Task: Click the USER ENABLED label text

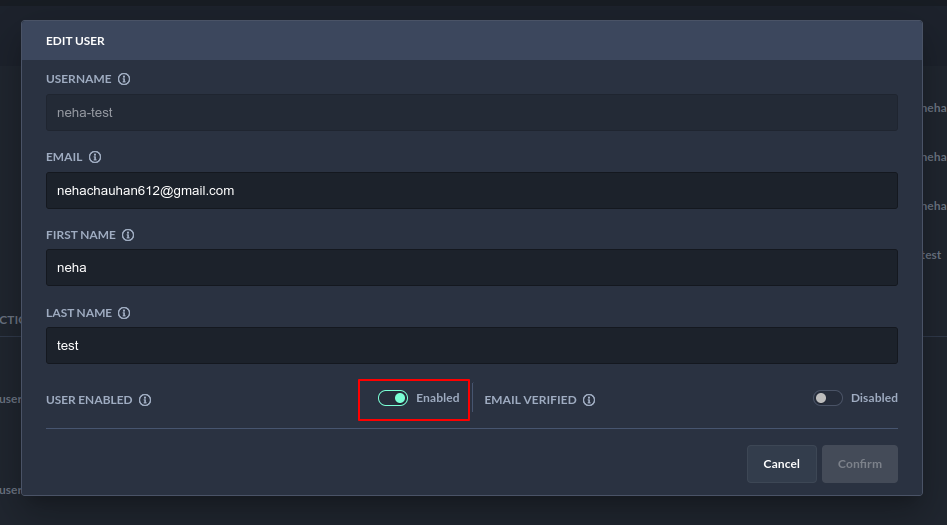Action: click(x=89, y=400)
